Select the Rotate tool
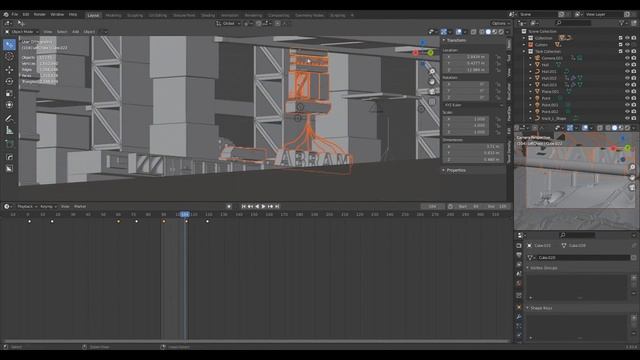This screenshot has height=360, width=640. click(x=9, y=81)
